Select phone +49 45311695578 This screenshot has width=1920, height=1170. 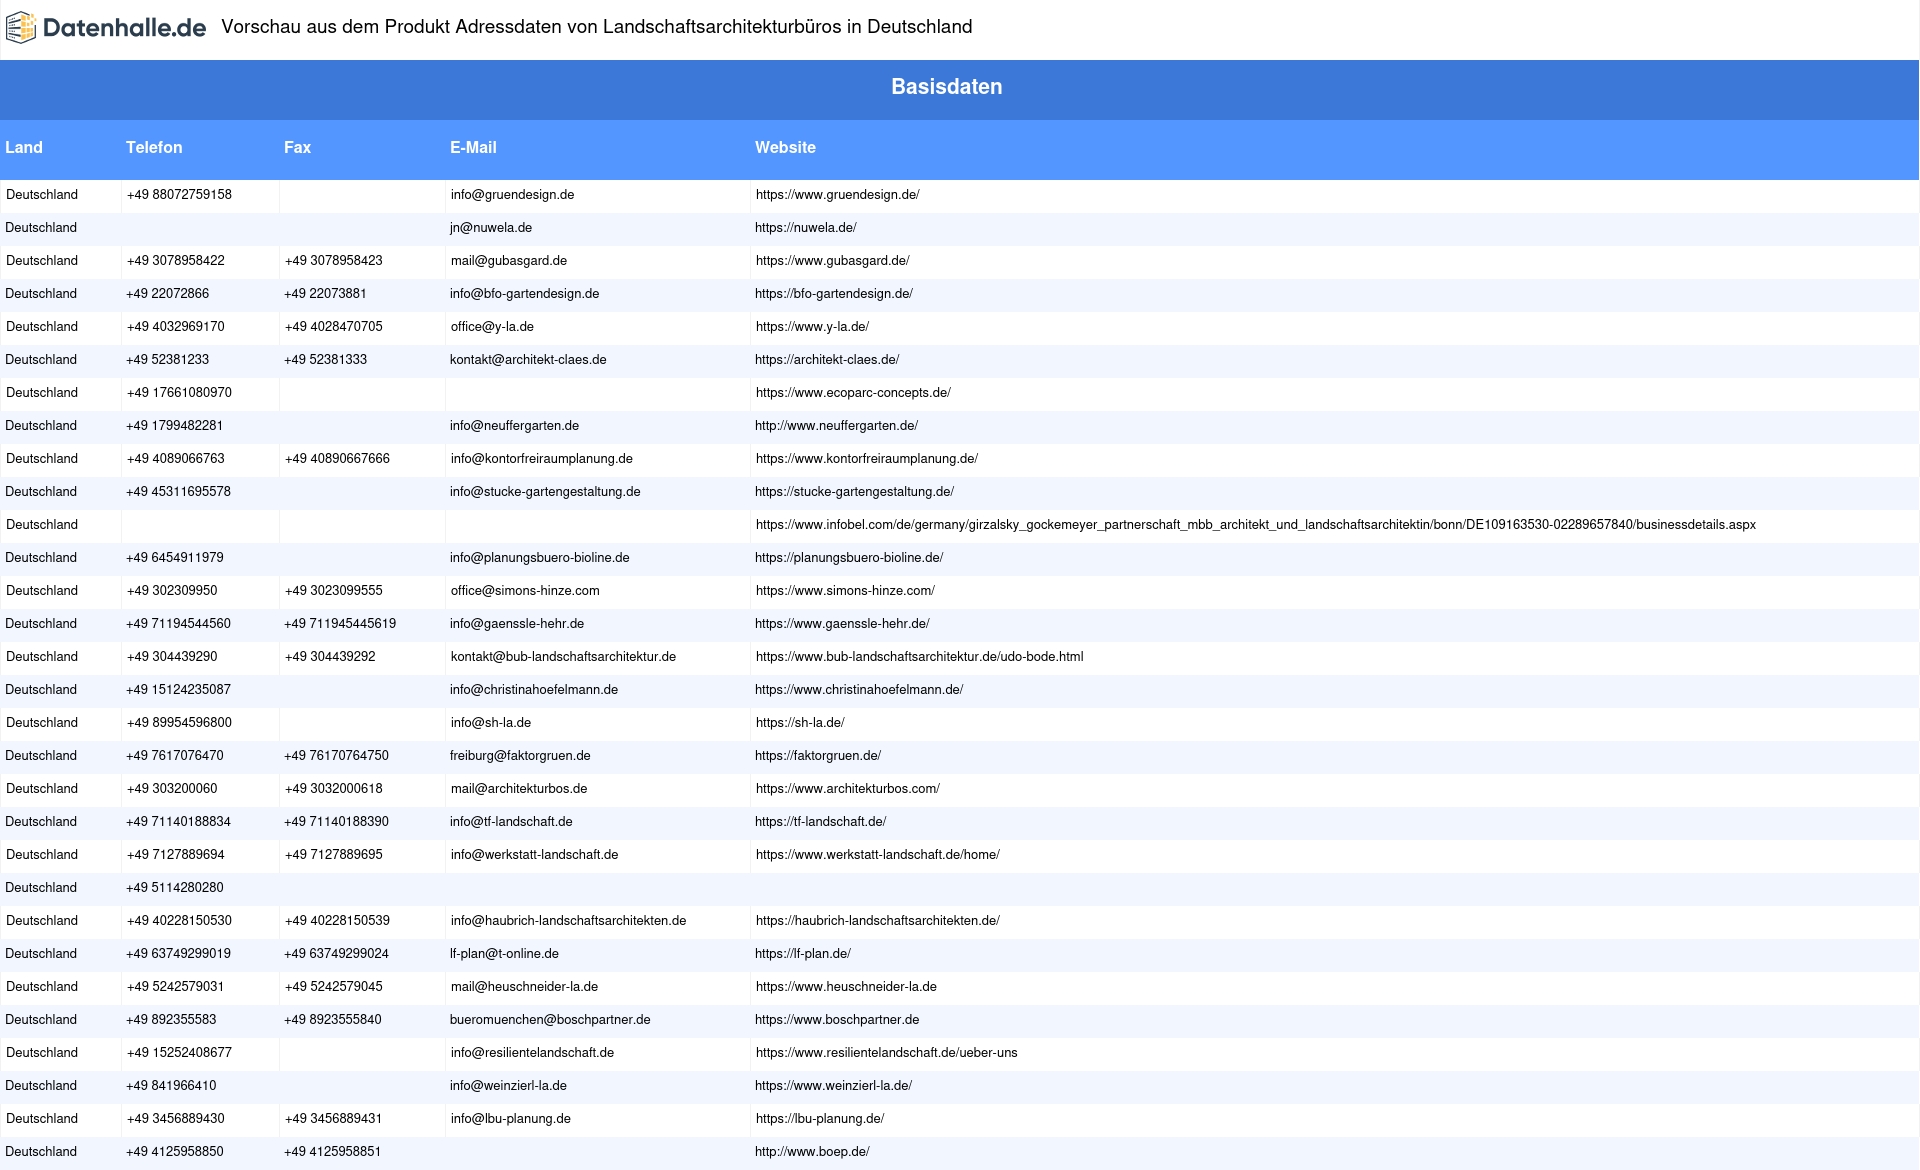tap(178, 492)
